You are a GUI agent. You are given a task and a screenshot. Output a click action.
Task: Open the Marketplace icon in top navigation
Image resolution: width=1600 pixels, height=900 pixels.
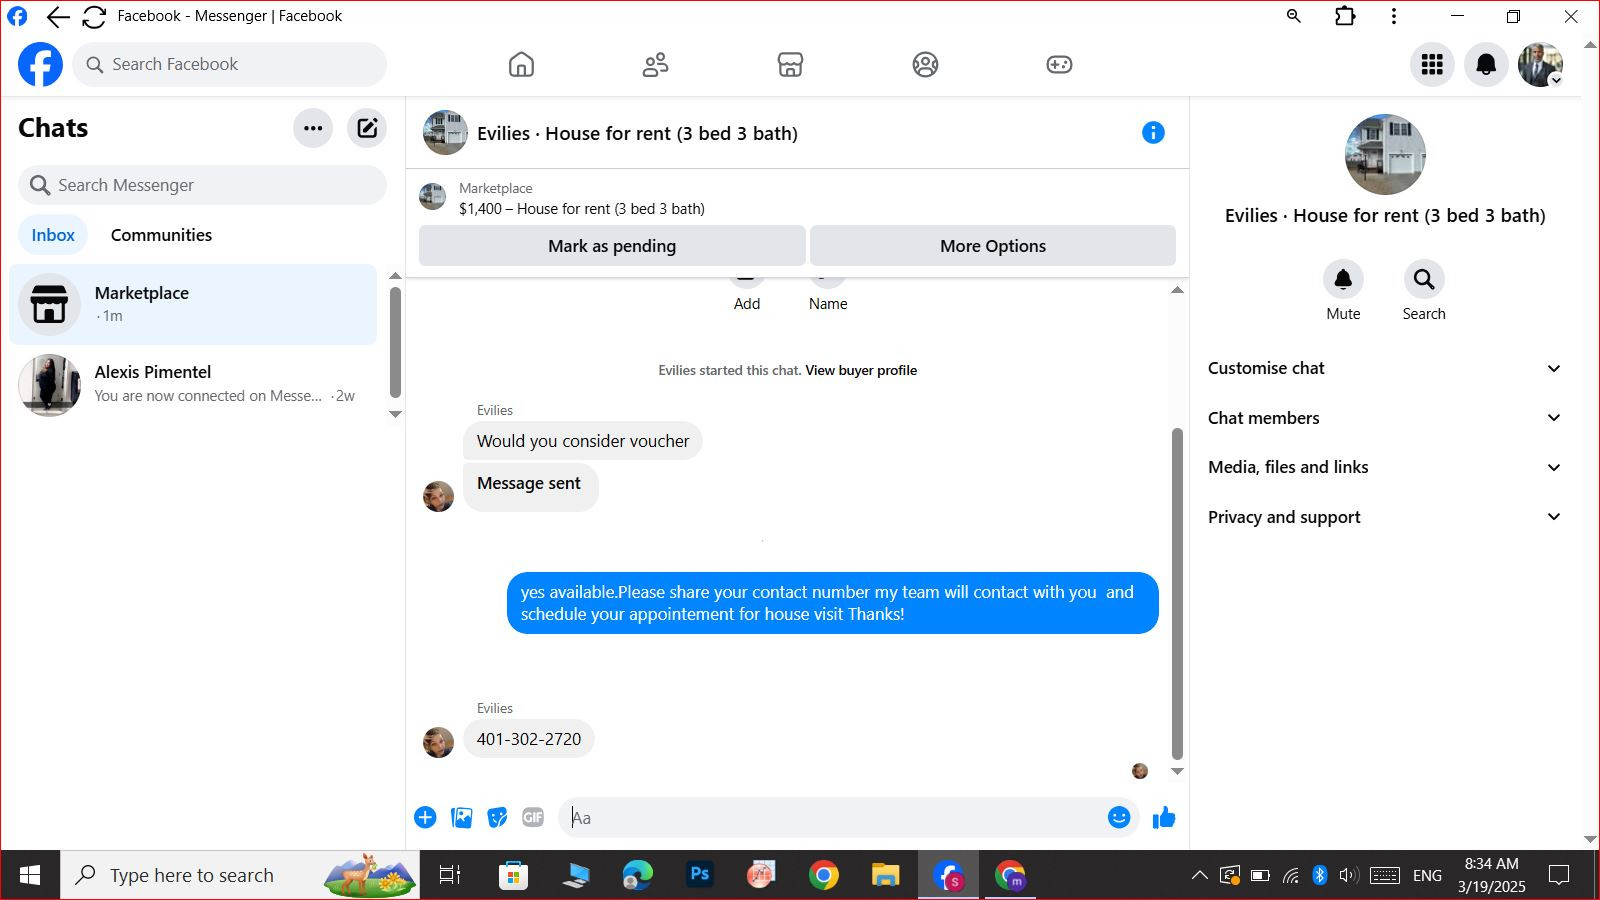pyautogui.click(x=790, y=65)
